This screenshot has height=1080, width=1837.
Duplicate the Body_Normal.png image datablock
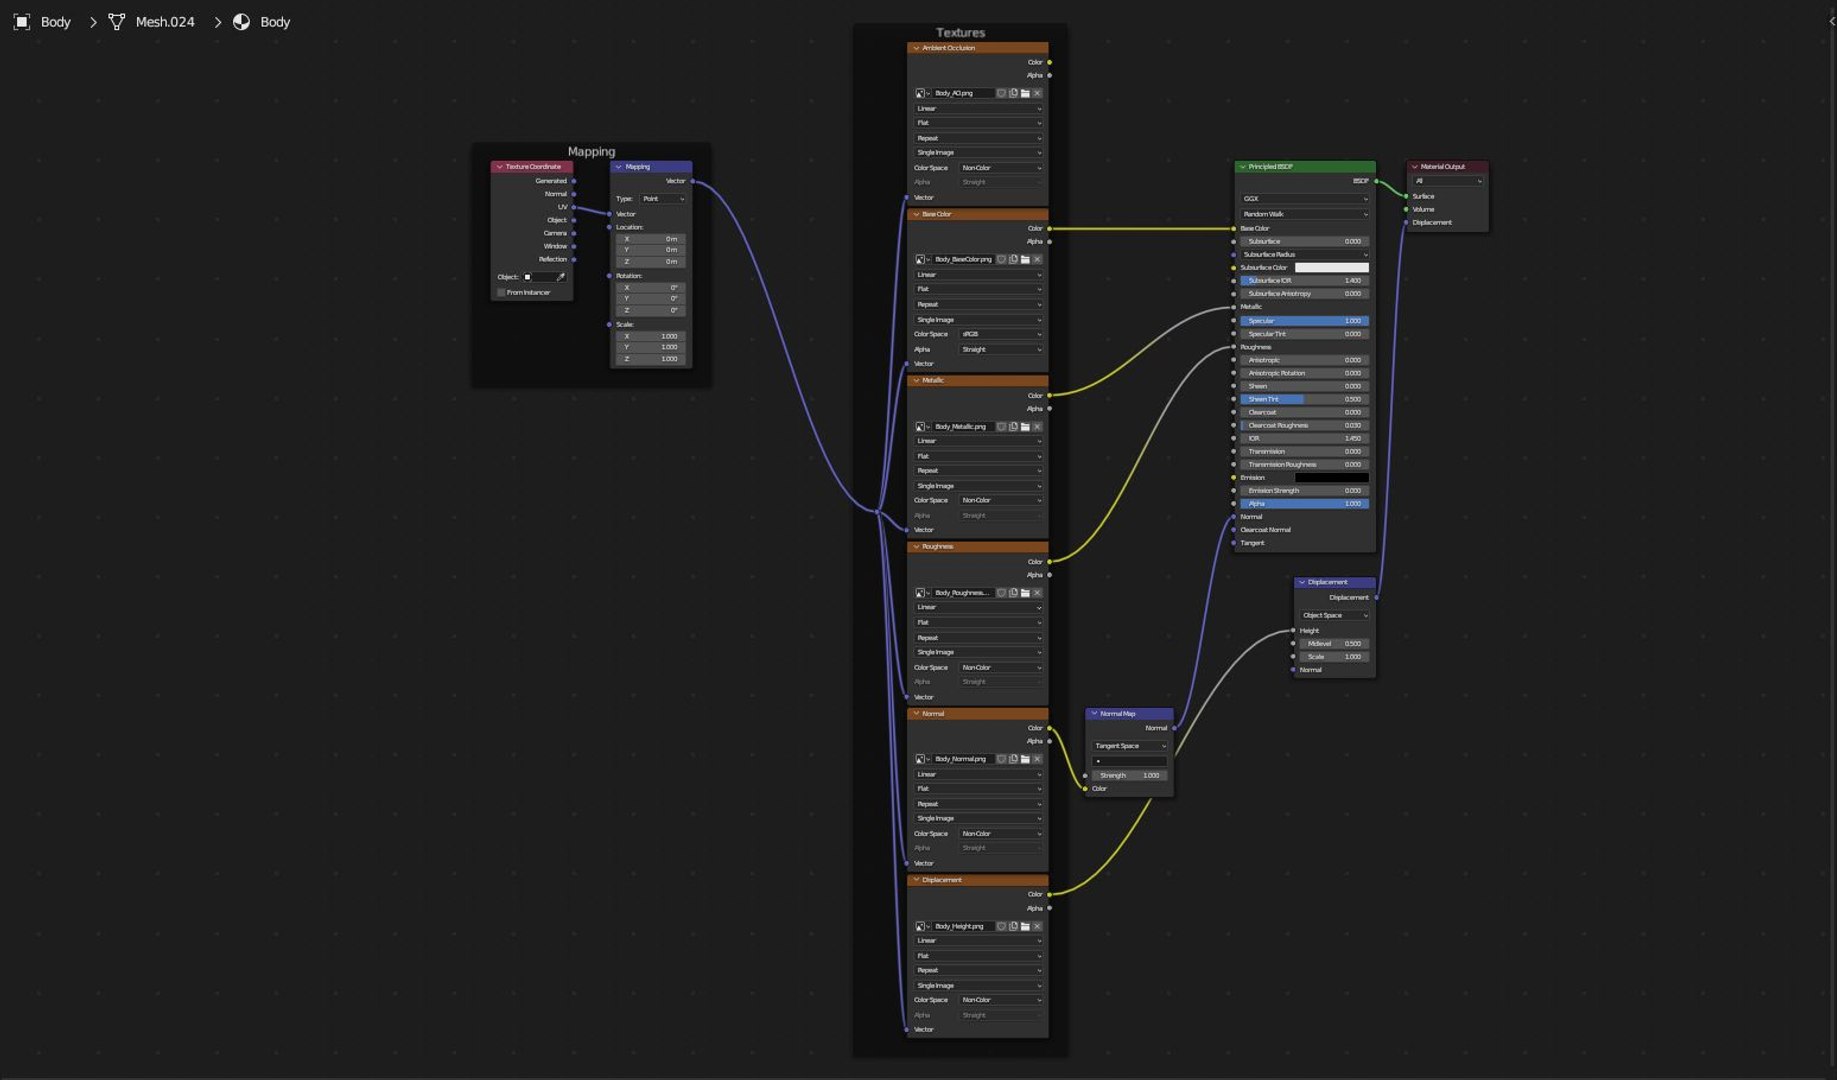pyautogui.click(x=1013, y=759)
